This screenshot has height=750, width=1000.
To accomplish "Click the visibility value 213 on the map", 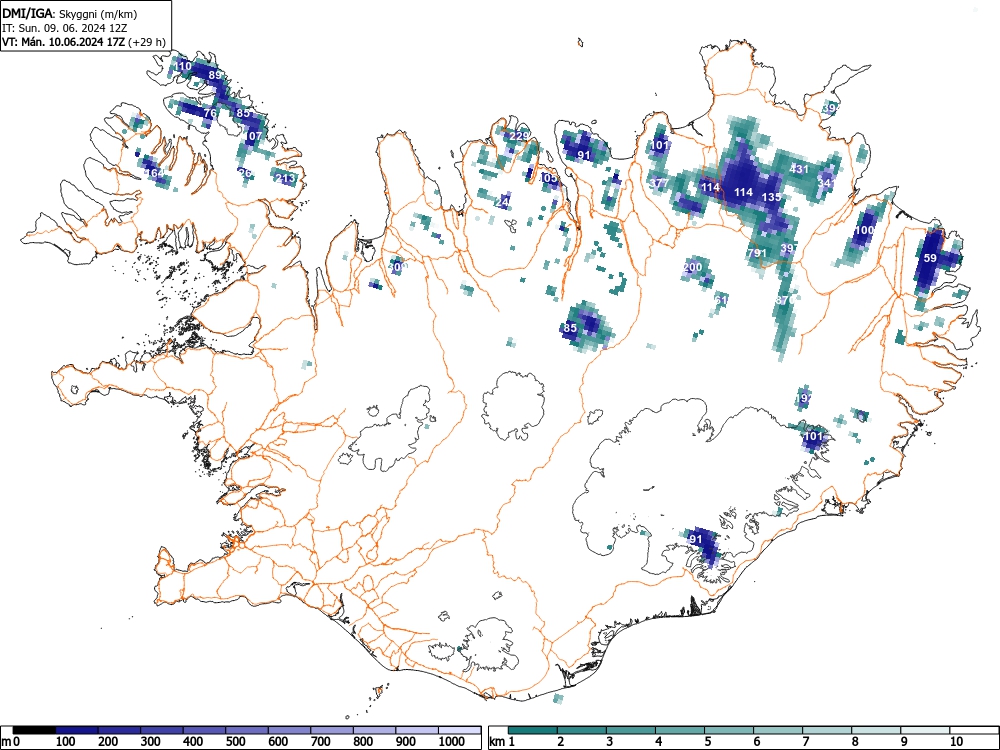I will pyautogui.click(x=285, y=178).
